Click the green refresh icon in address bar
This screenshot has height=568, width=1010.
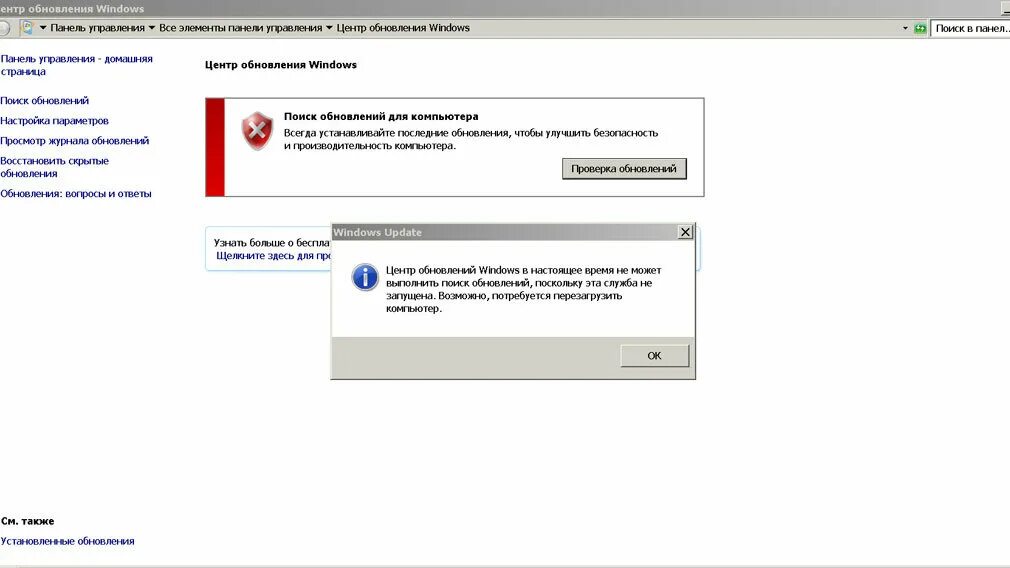[x=920, y=28]
